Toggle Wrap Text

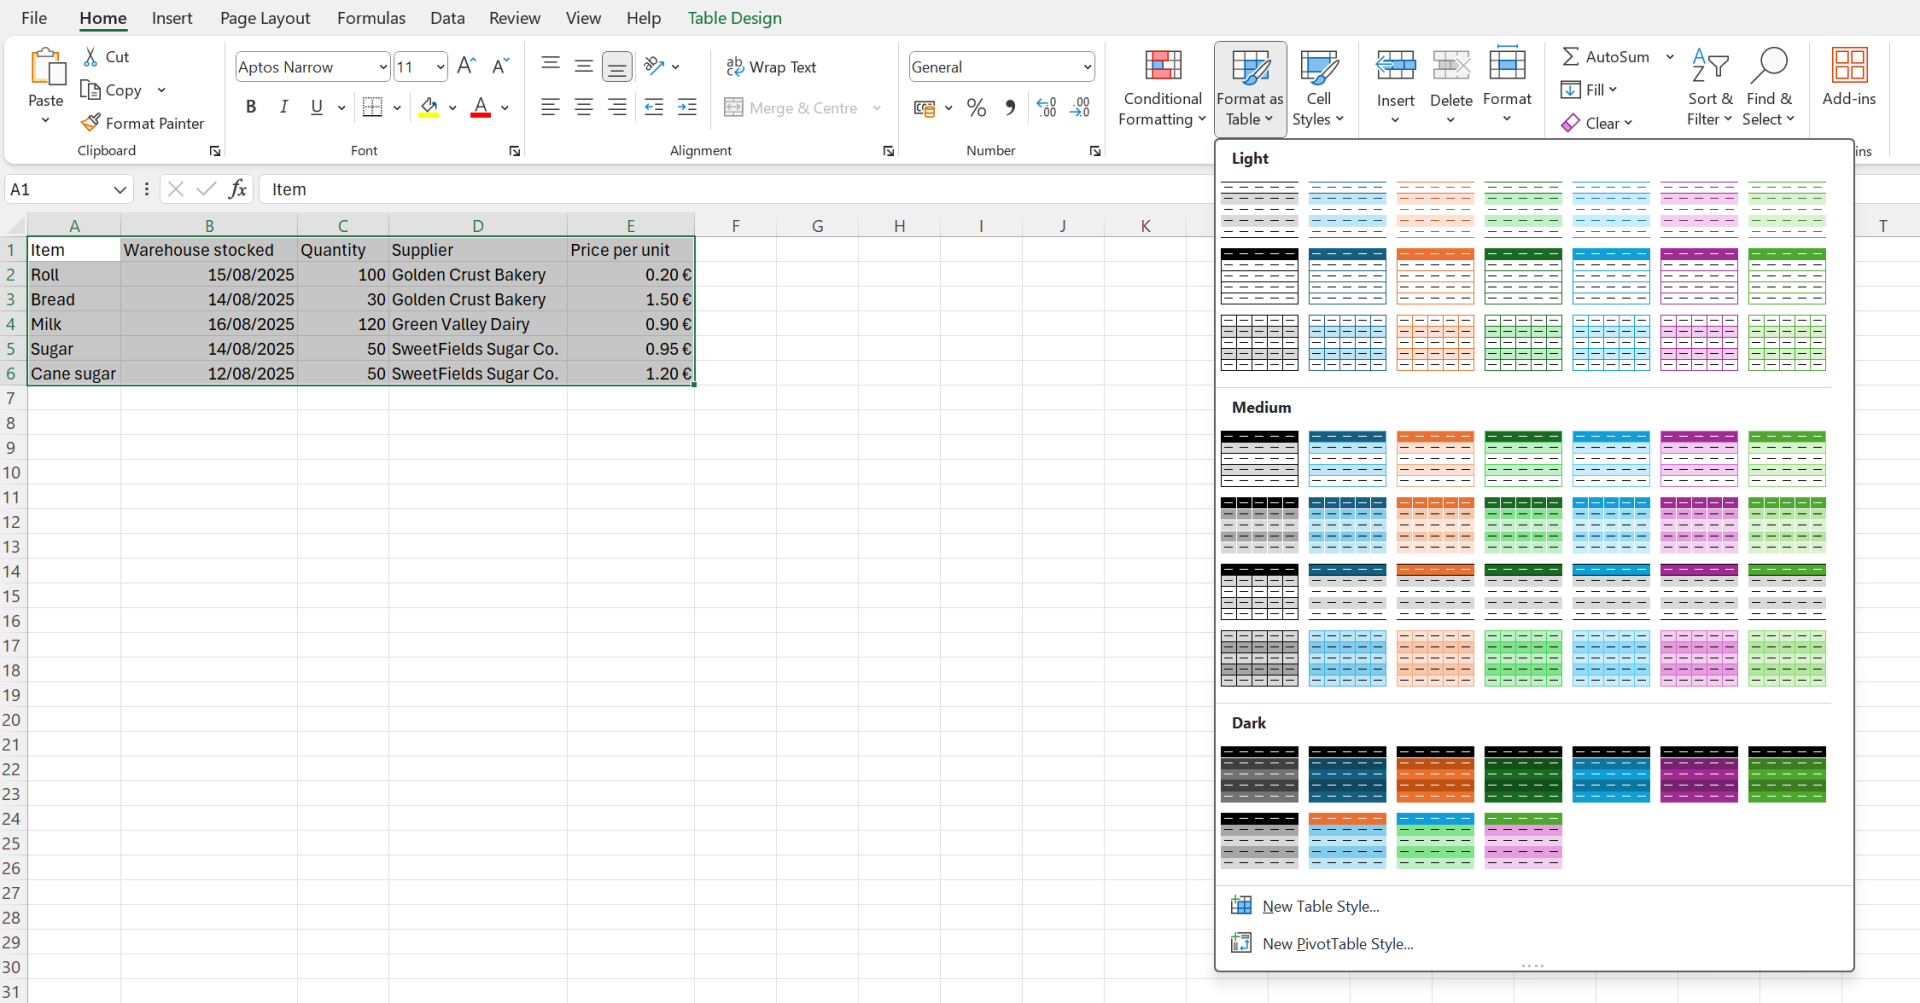[x=771, y=67]
